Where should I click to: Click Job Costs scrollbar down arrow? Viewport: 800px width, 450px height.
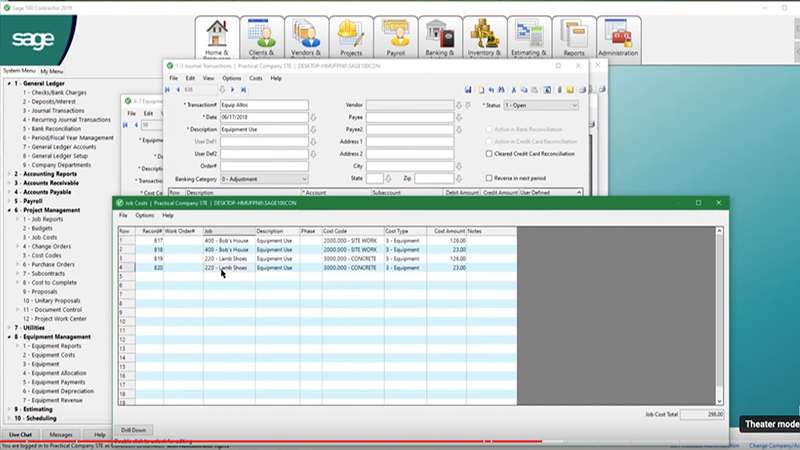tap(719, 401)
